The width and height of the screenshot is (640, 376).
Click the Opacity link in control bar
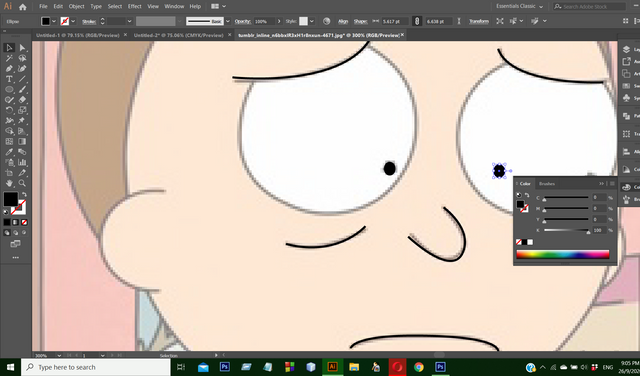[242, 21]
